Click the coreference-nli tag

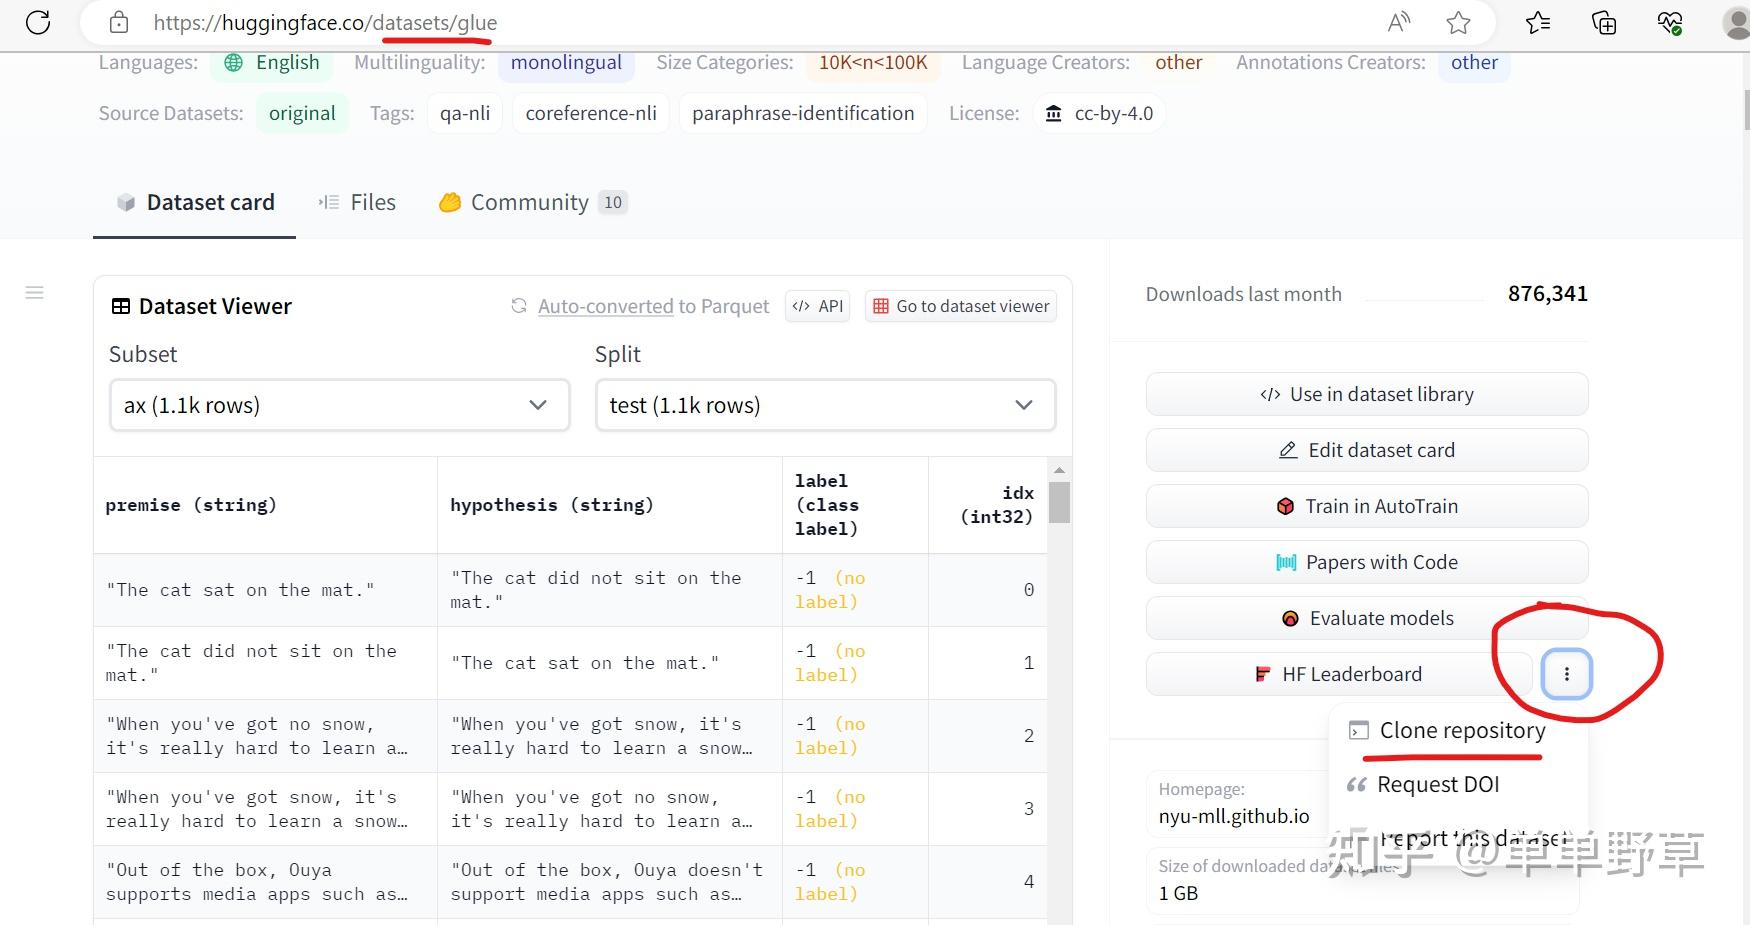coord(591,113)
